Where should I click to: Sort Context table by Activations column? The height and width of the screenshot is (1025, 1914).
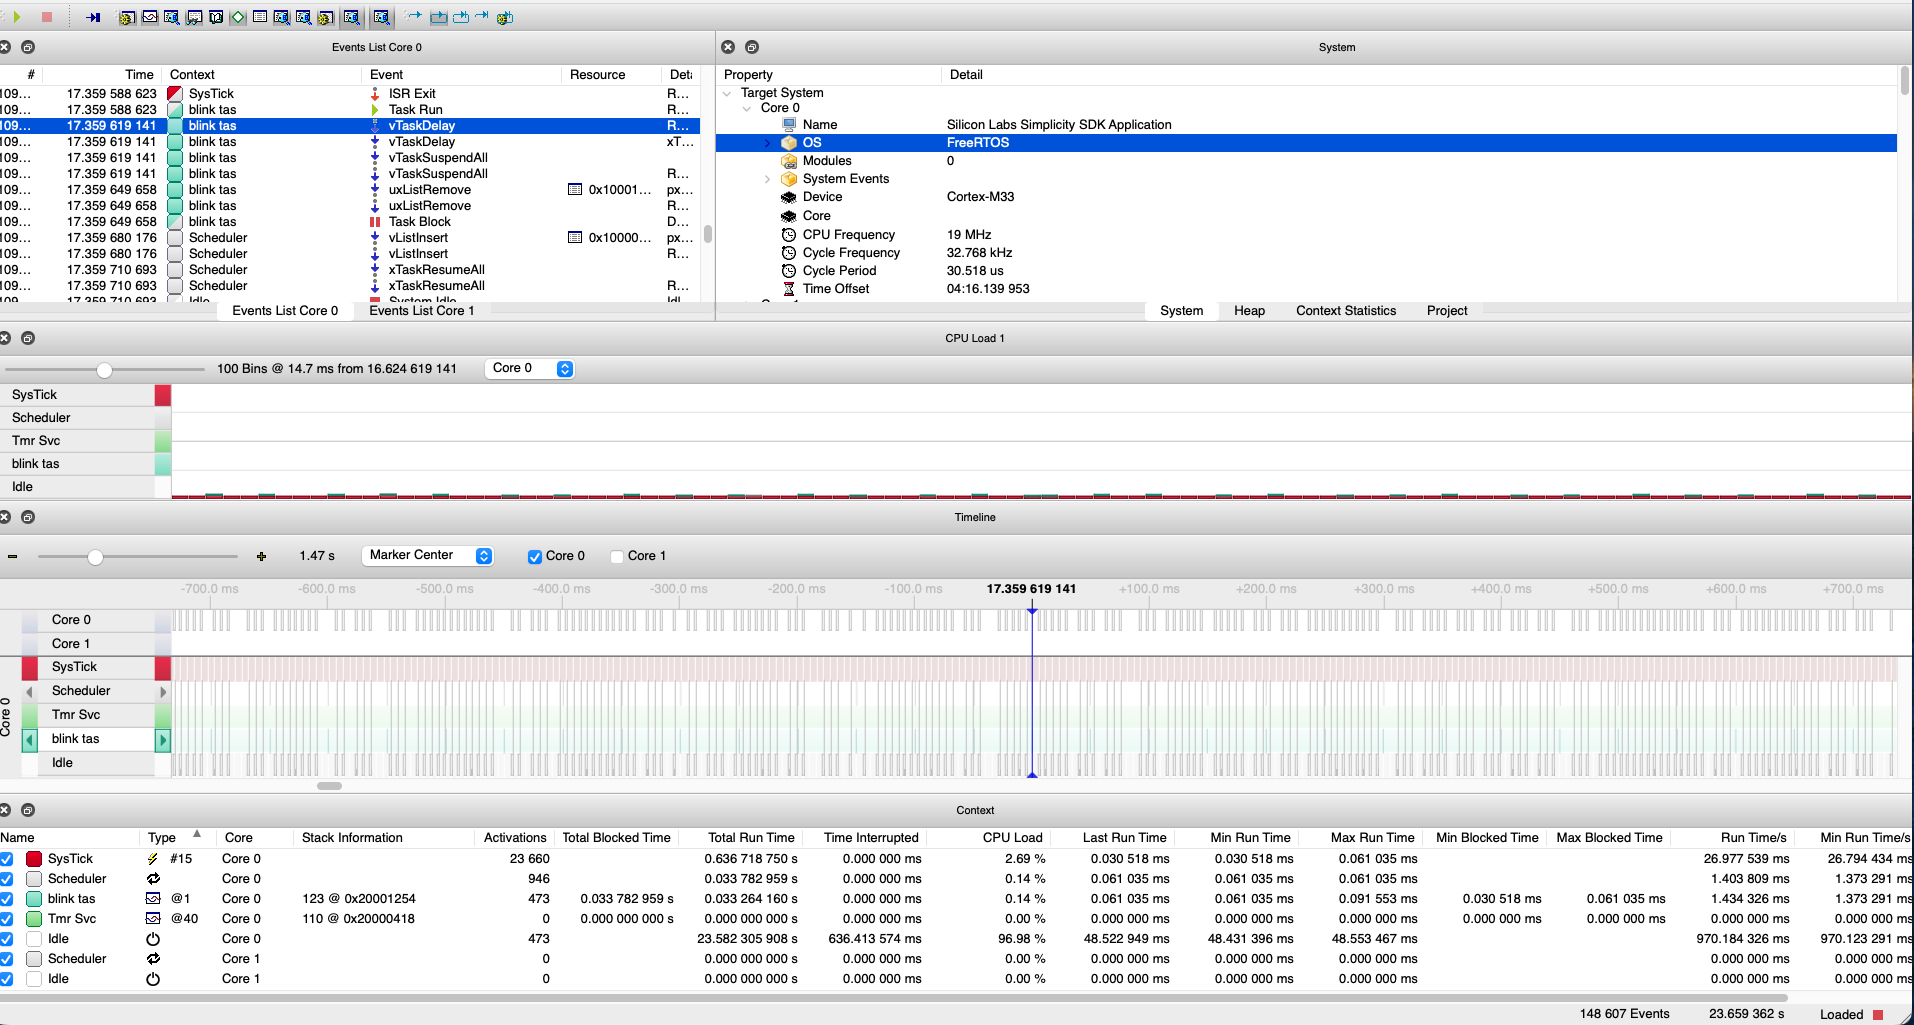point(515,838)
